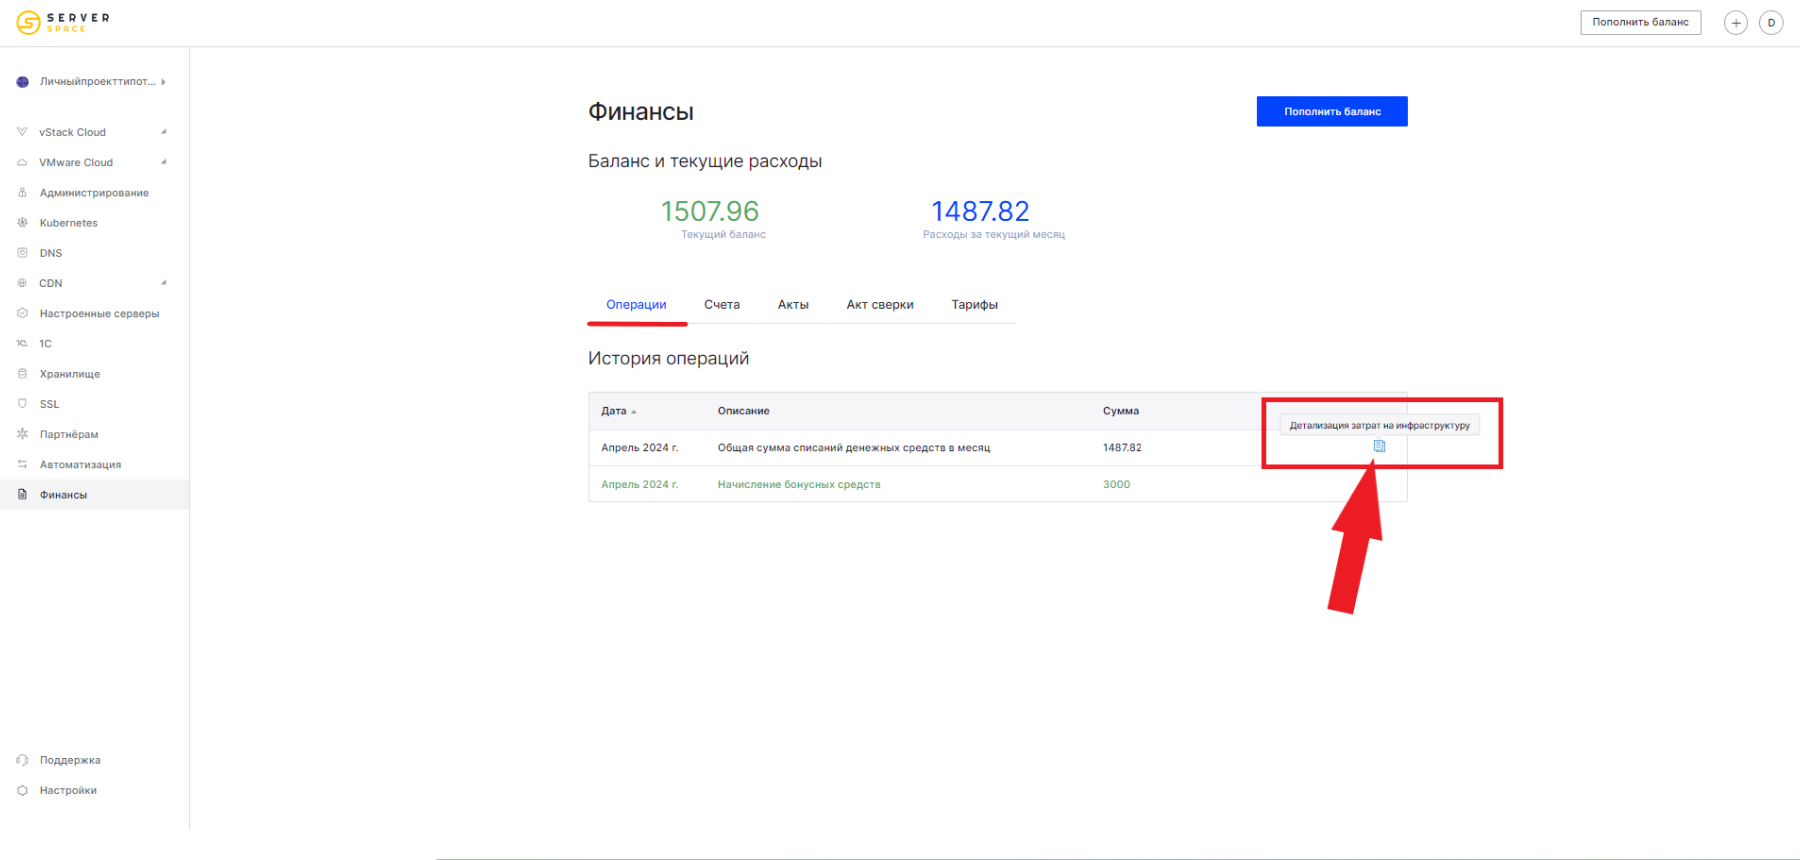Click the Описание column header

coord(743,411)
